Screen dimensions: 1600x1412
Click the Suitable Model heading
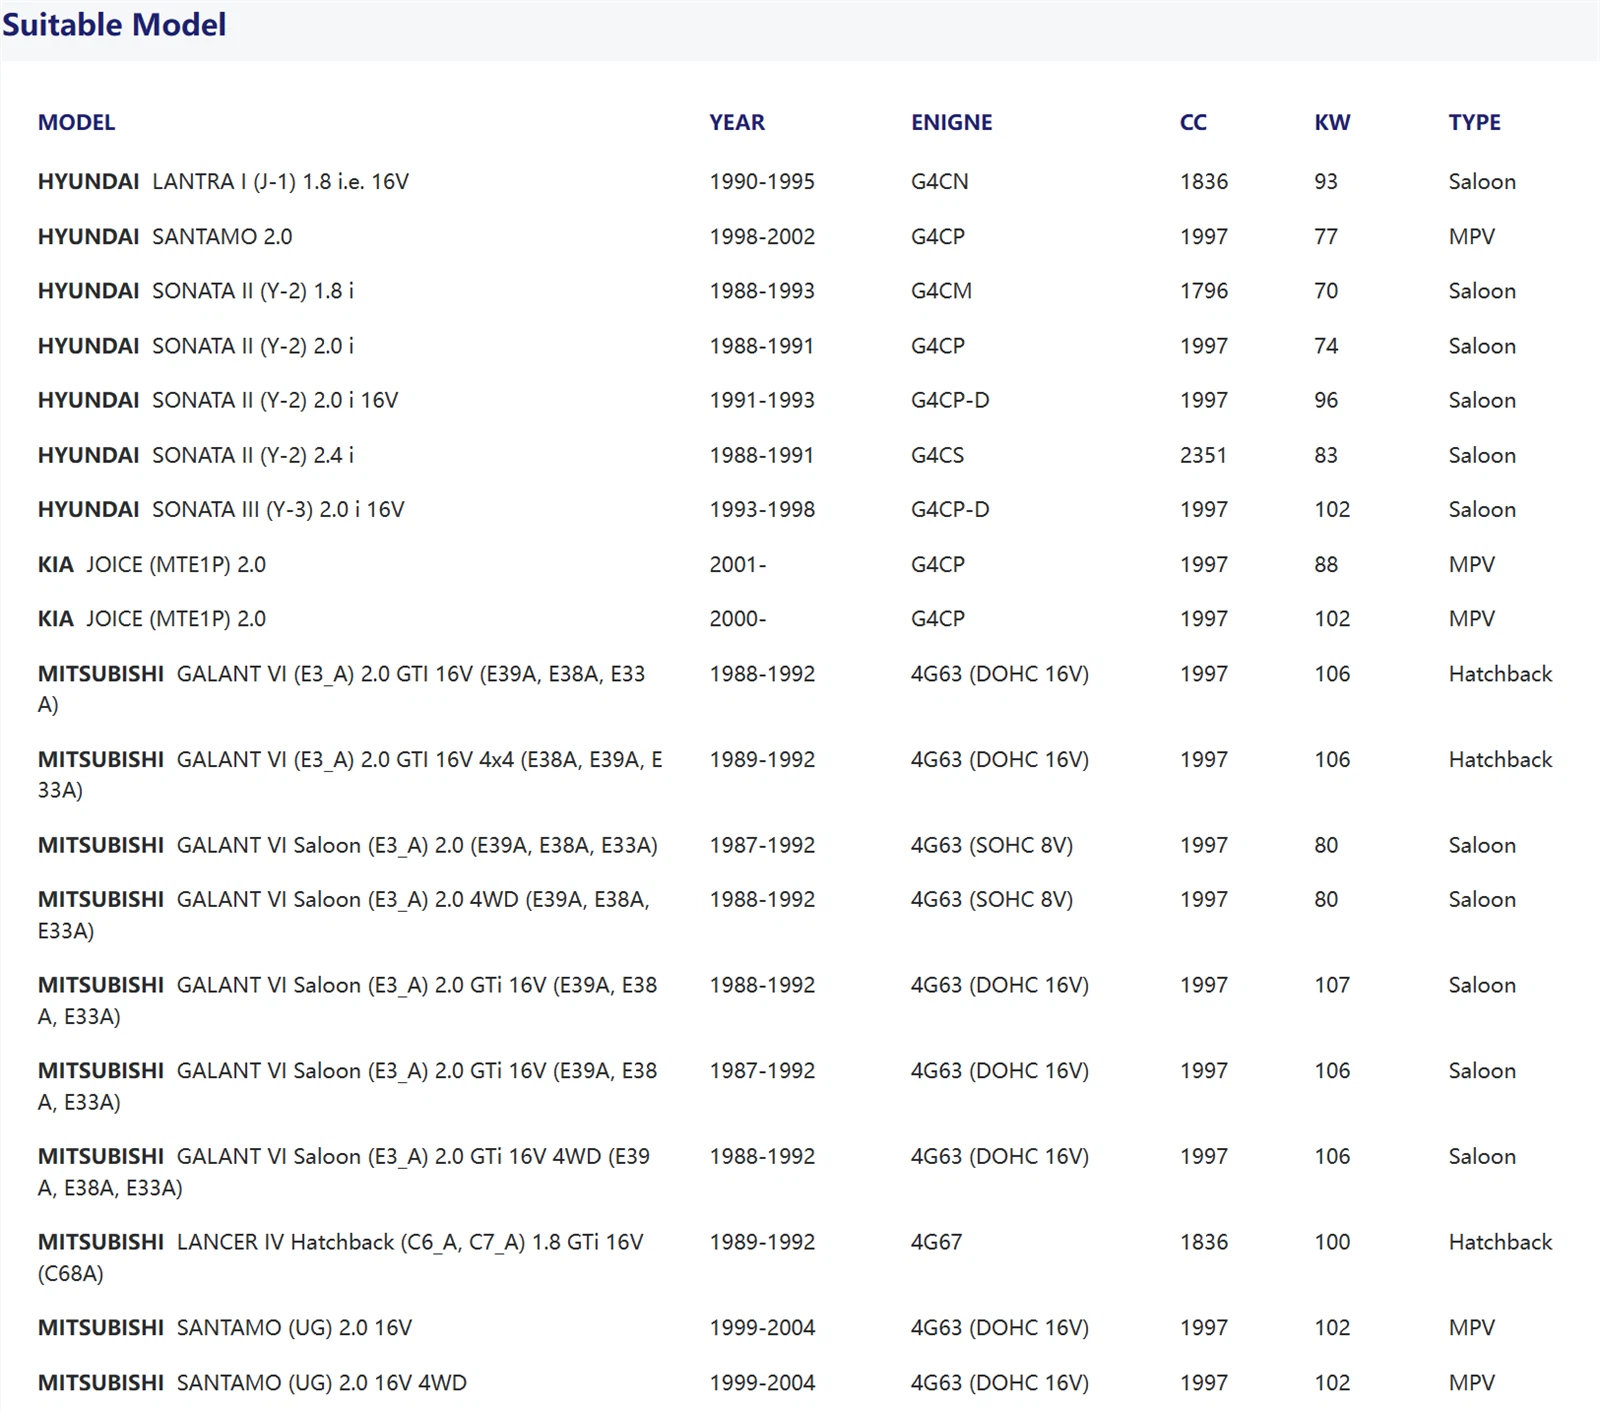pyautogui.click(x=114, y=24)
